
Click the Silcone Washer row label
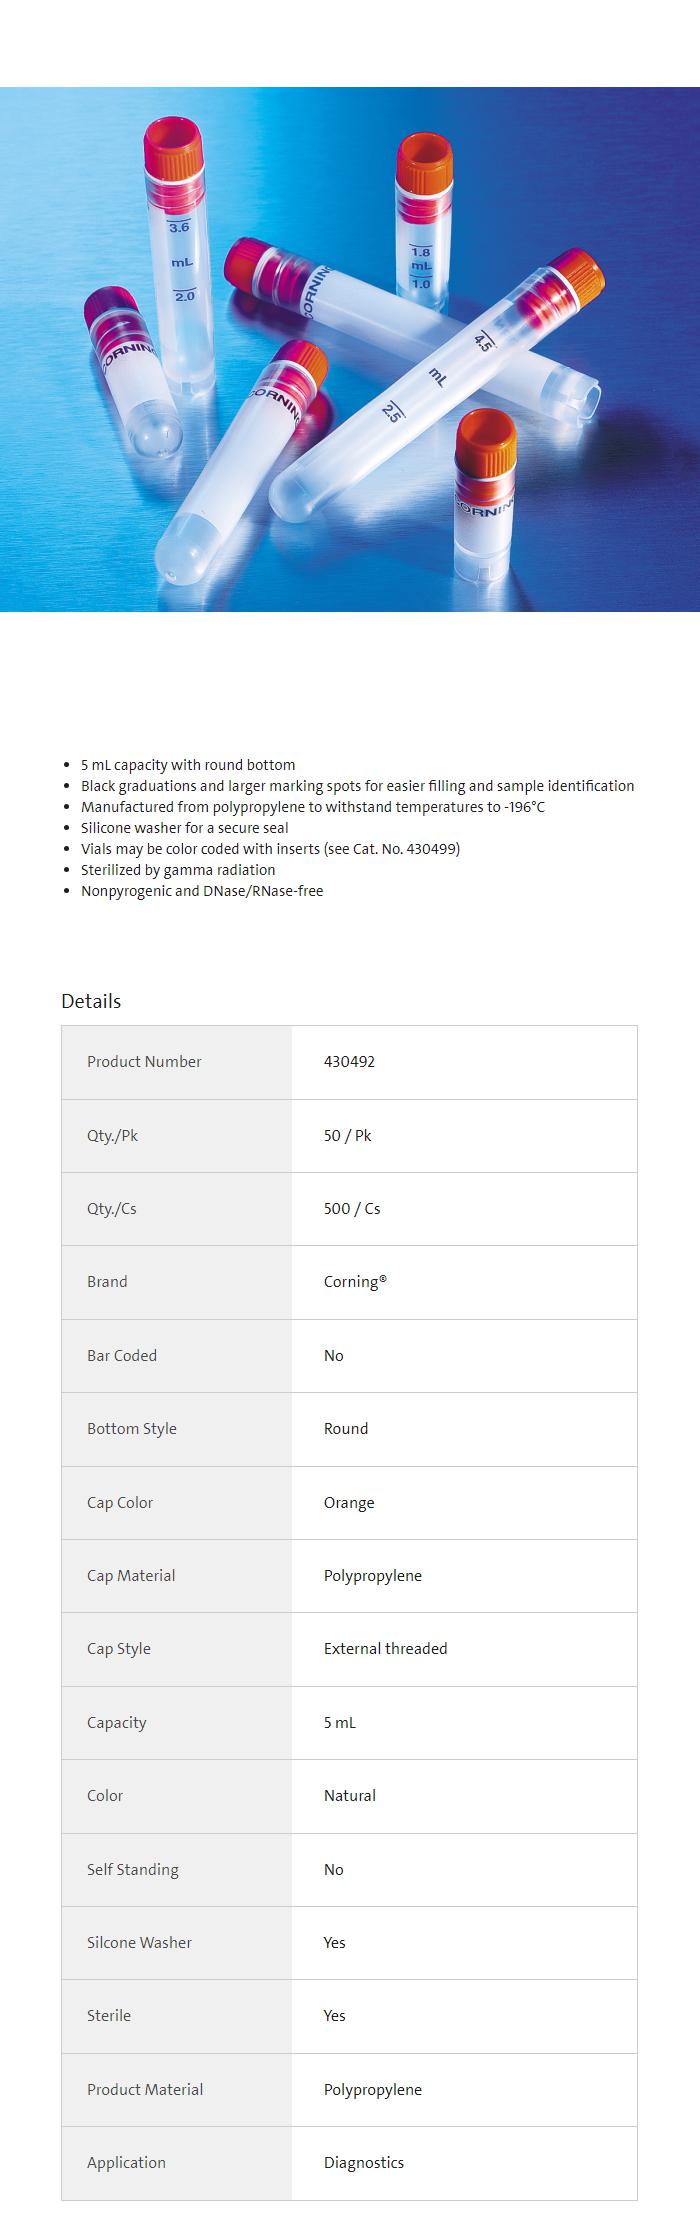[x=139, y=1943]
